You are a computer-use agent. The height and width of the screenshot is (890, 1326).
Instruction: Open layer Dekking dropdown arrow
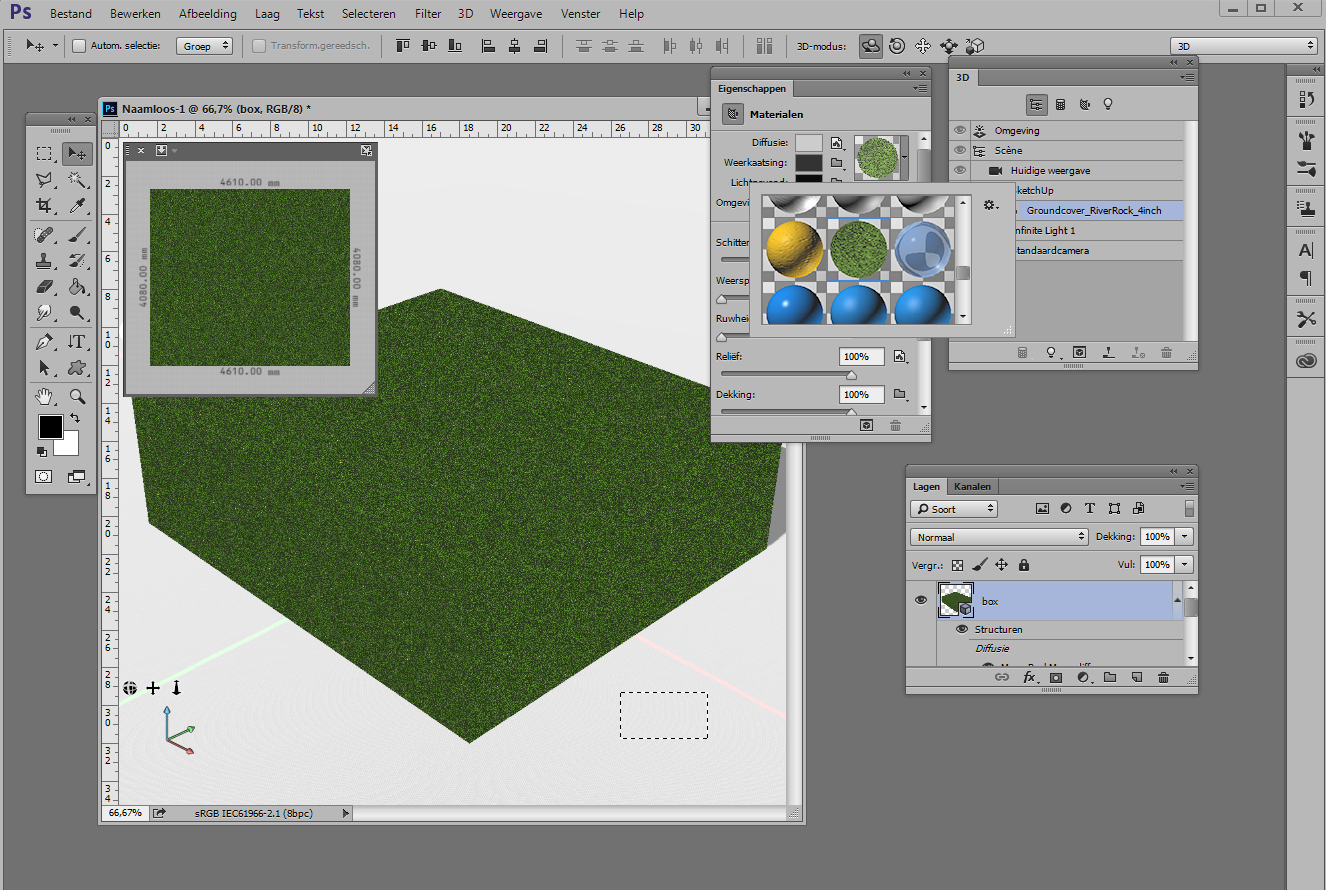click(1185, 537)
